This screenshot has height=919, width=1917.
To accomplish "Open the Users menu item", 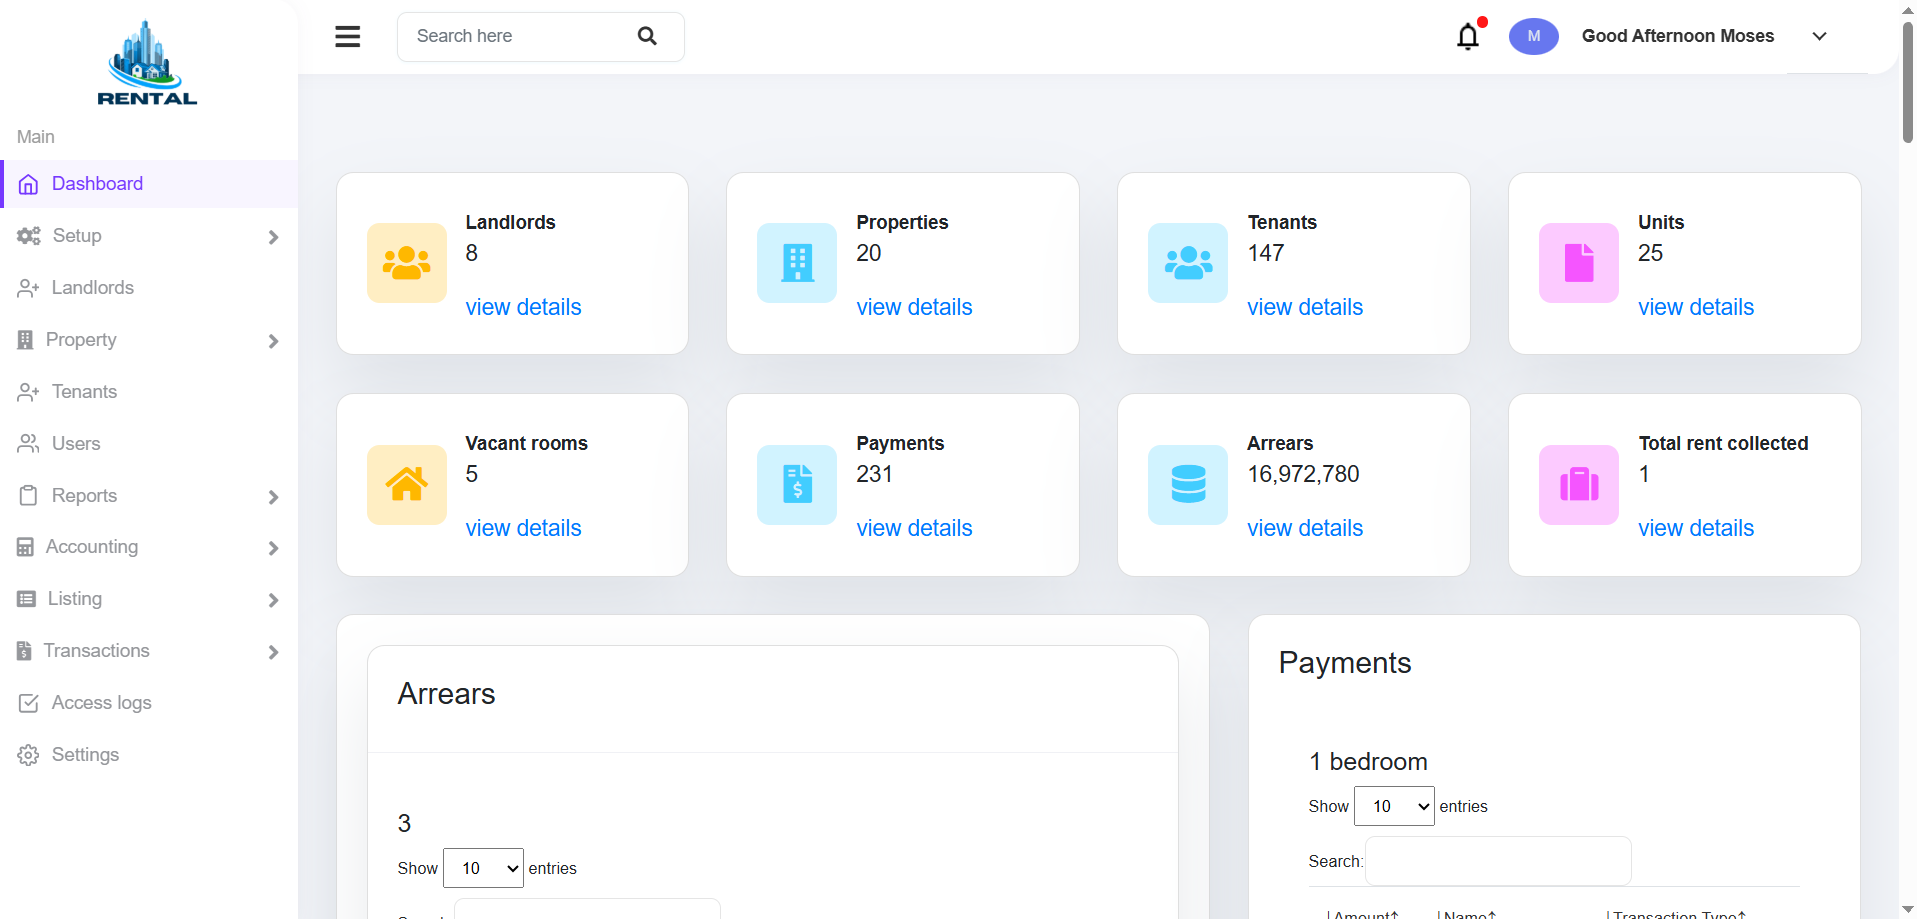I will coord(149,444).
